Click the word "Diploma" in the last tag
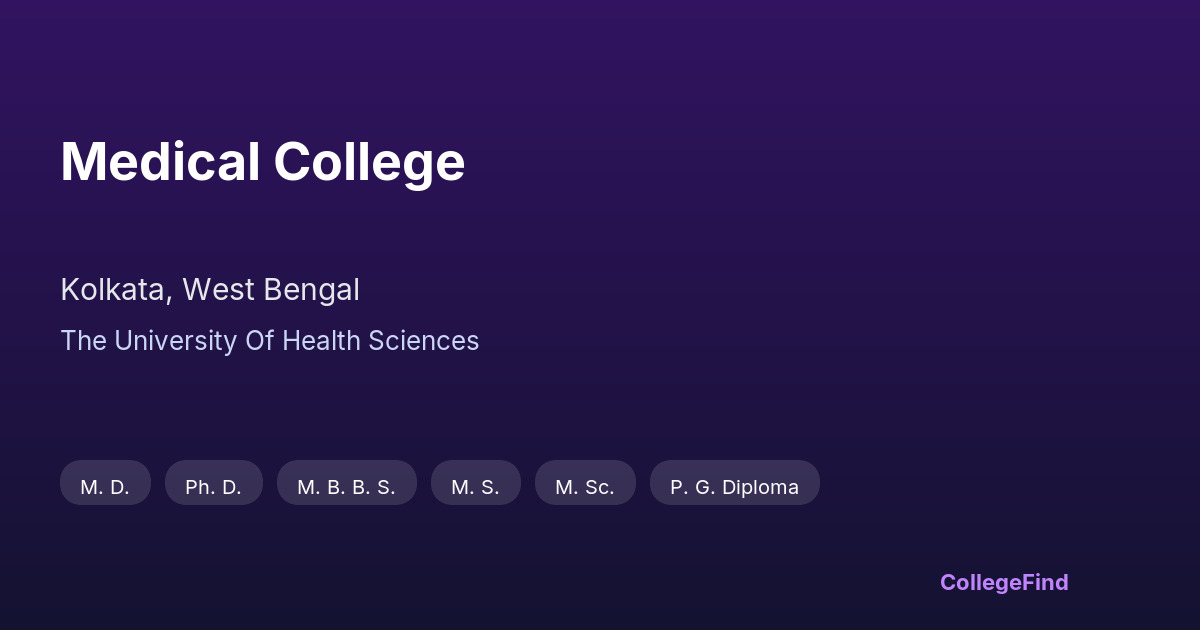Screen dimensions: 1200x630 tap(760, 487)
